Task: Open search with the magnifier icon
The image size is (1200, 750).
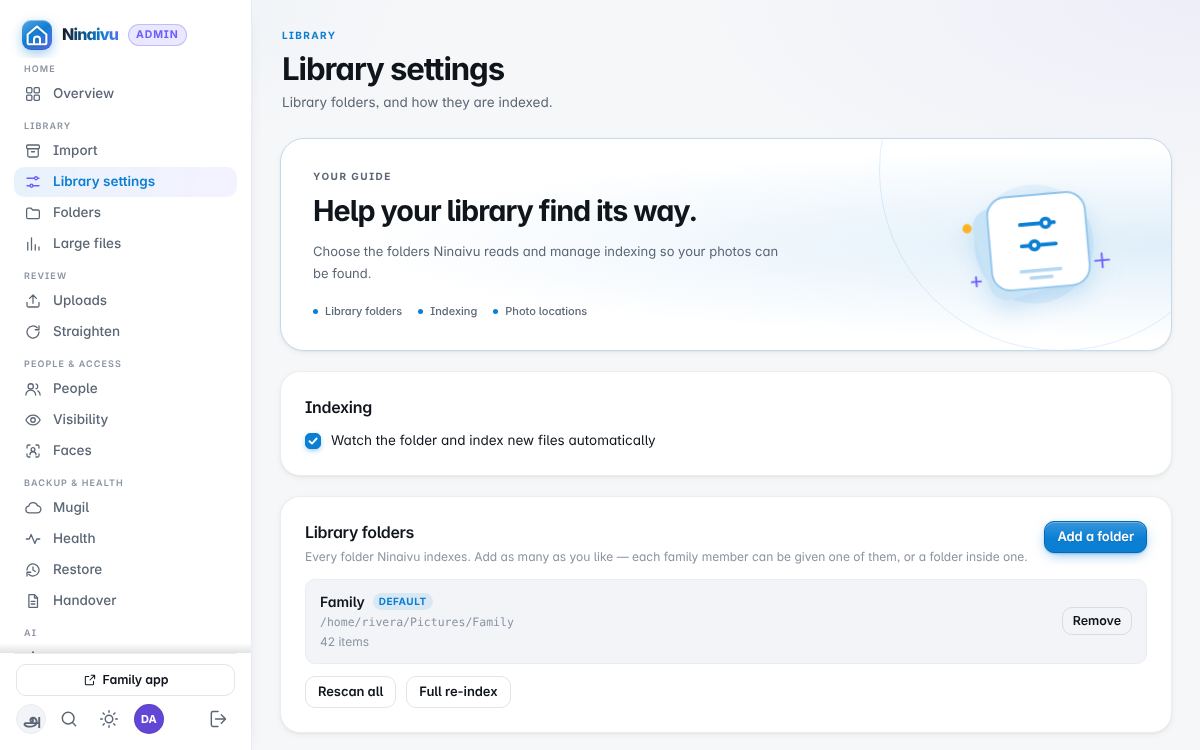Action: [x=69, y=719]
